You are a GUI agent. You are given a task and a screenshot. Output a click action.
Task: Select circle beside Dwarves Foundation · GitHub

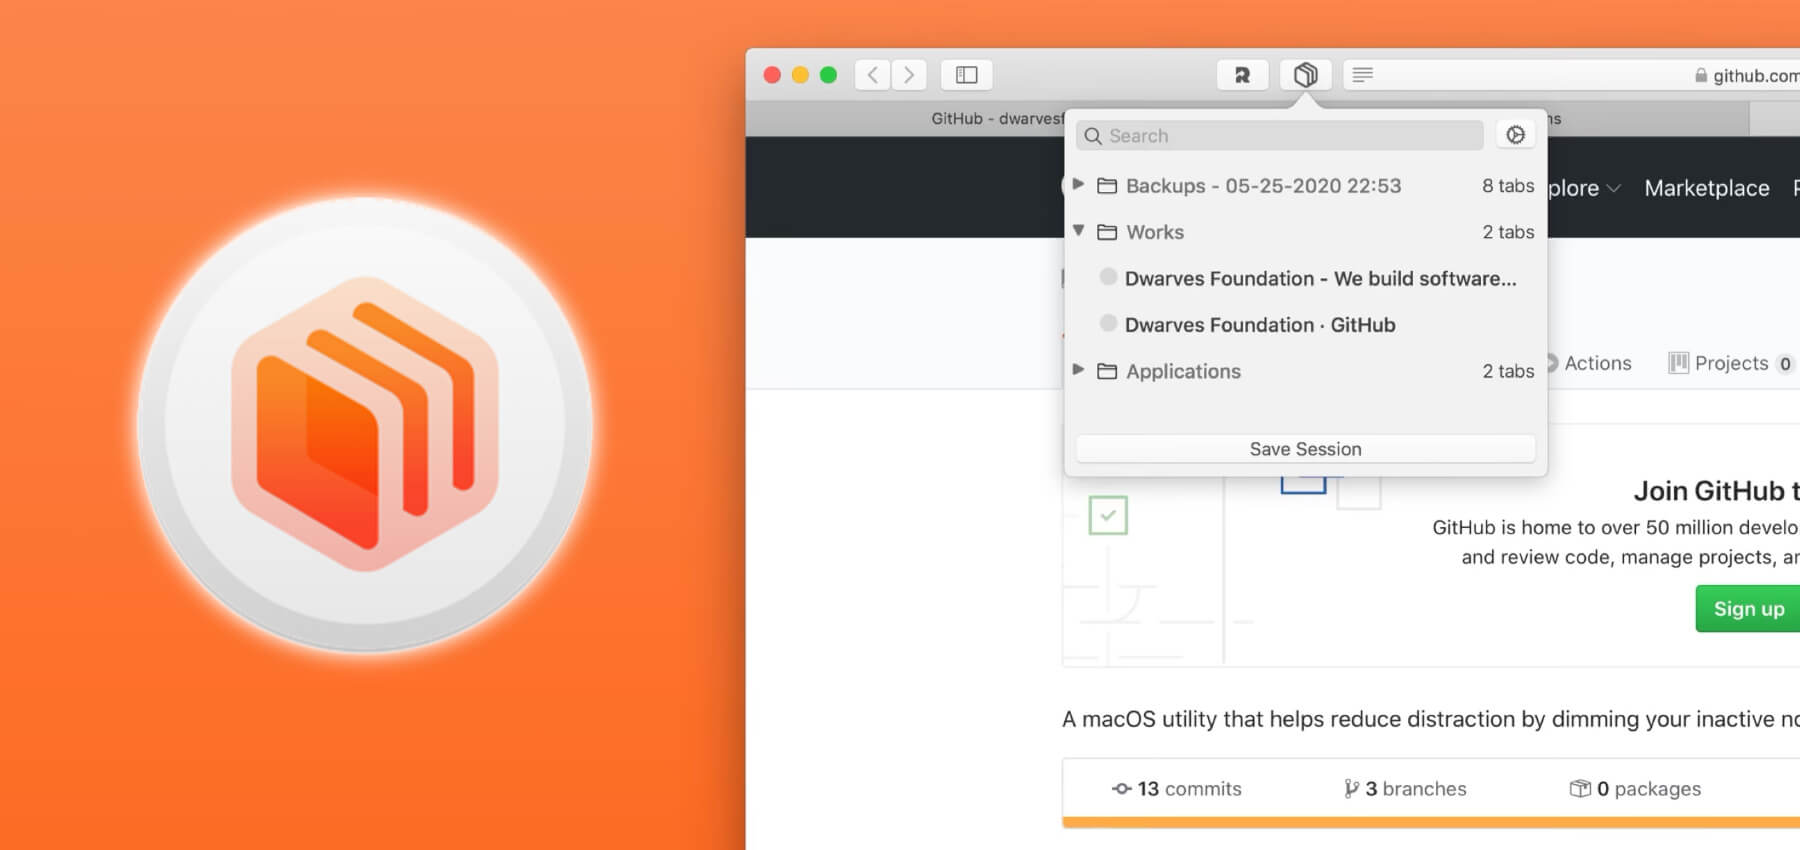1108,323
